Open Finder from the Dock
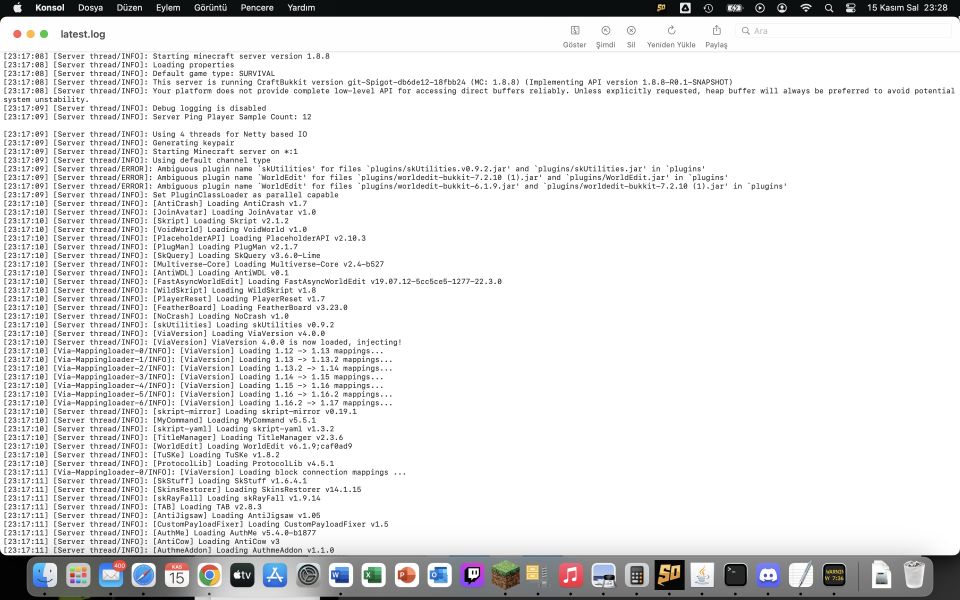 45,576
